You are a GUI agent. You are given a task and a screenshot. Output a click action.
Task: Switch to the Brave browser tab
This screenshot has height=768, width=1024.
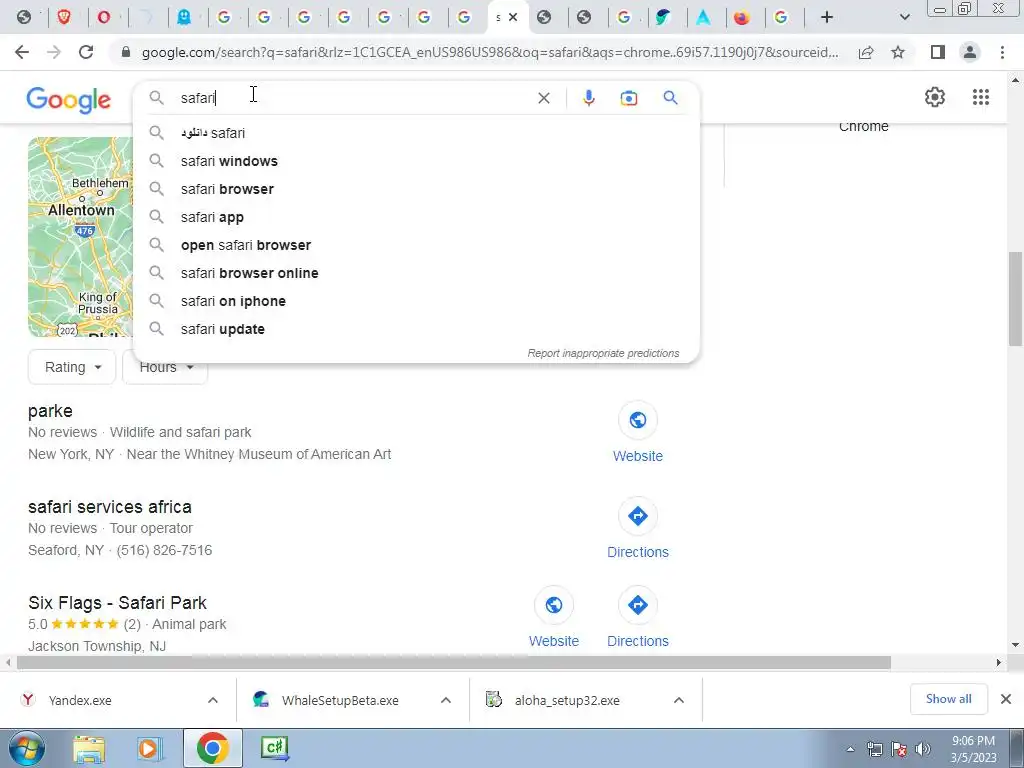[x=64, y=17]
